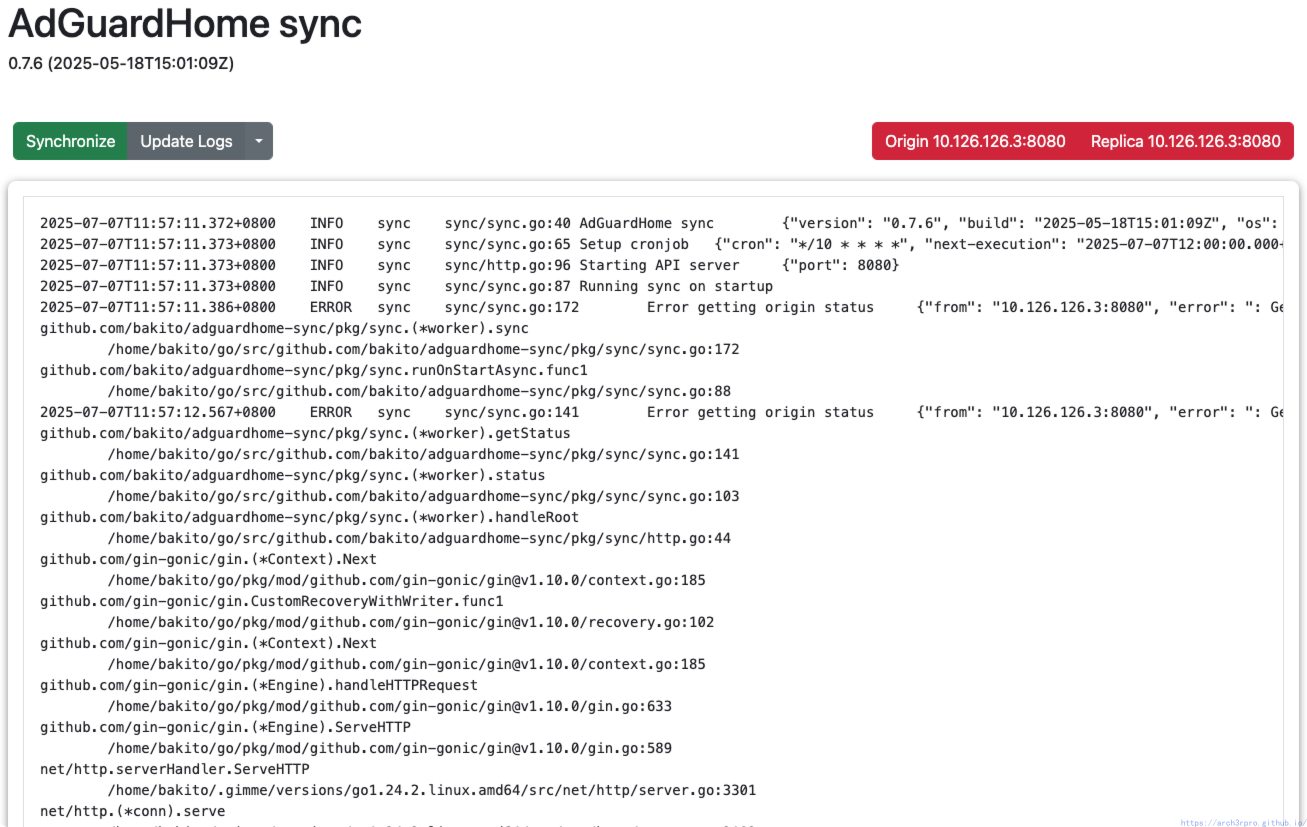Click the path line ending 'pkg/sync/sync.go:88'
Viewport: 1307px width, 827px height.
419,391
